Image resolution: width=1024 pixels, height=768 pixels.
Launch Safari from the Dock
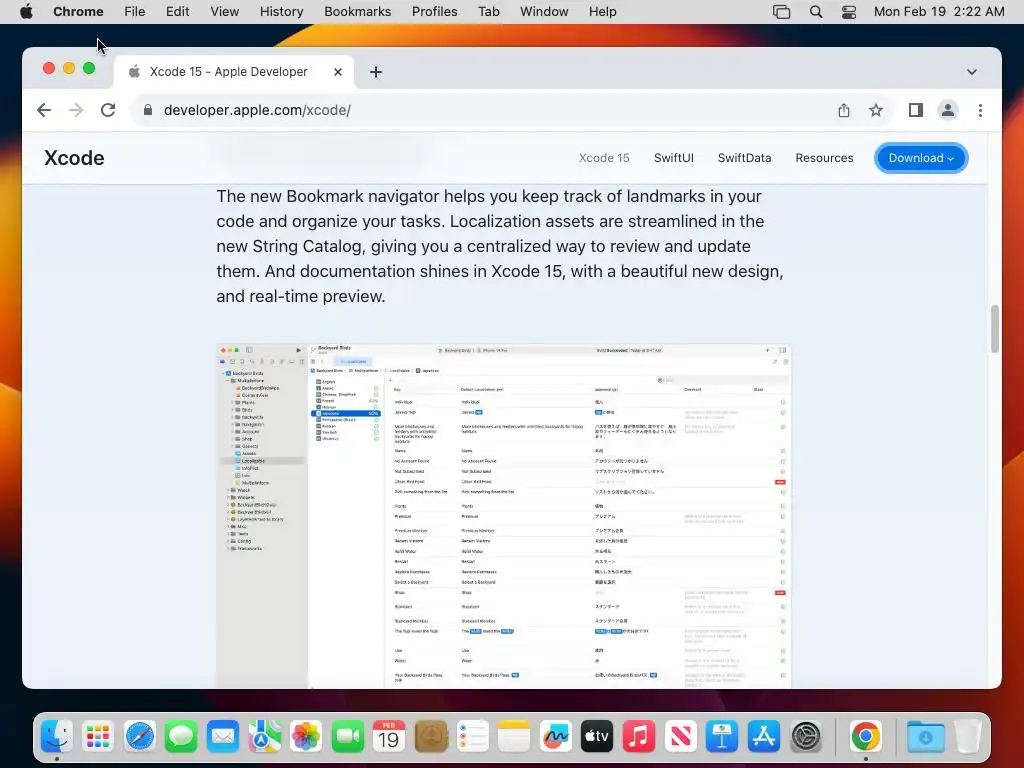(140, 737)
